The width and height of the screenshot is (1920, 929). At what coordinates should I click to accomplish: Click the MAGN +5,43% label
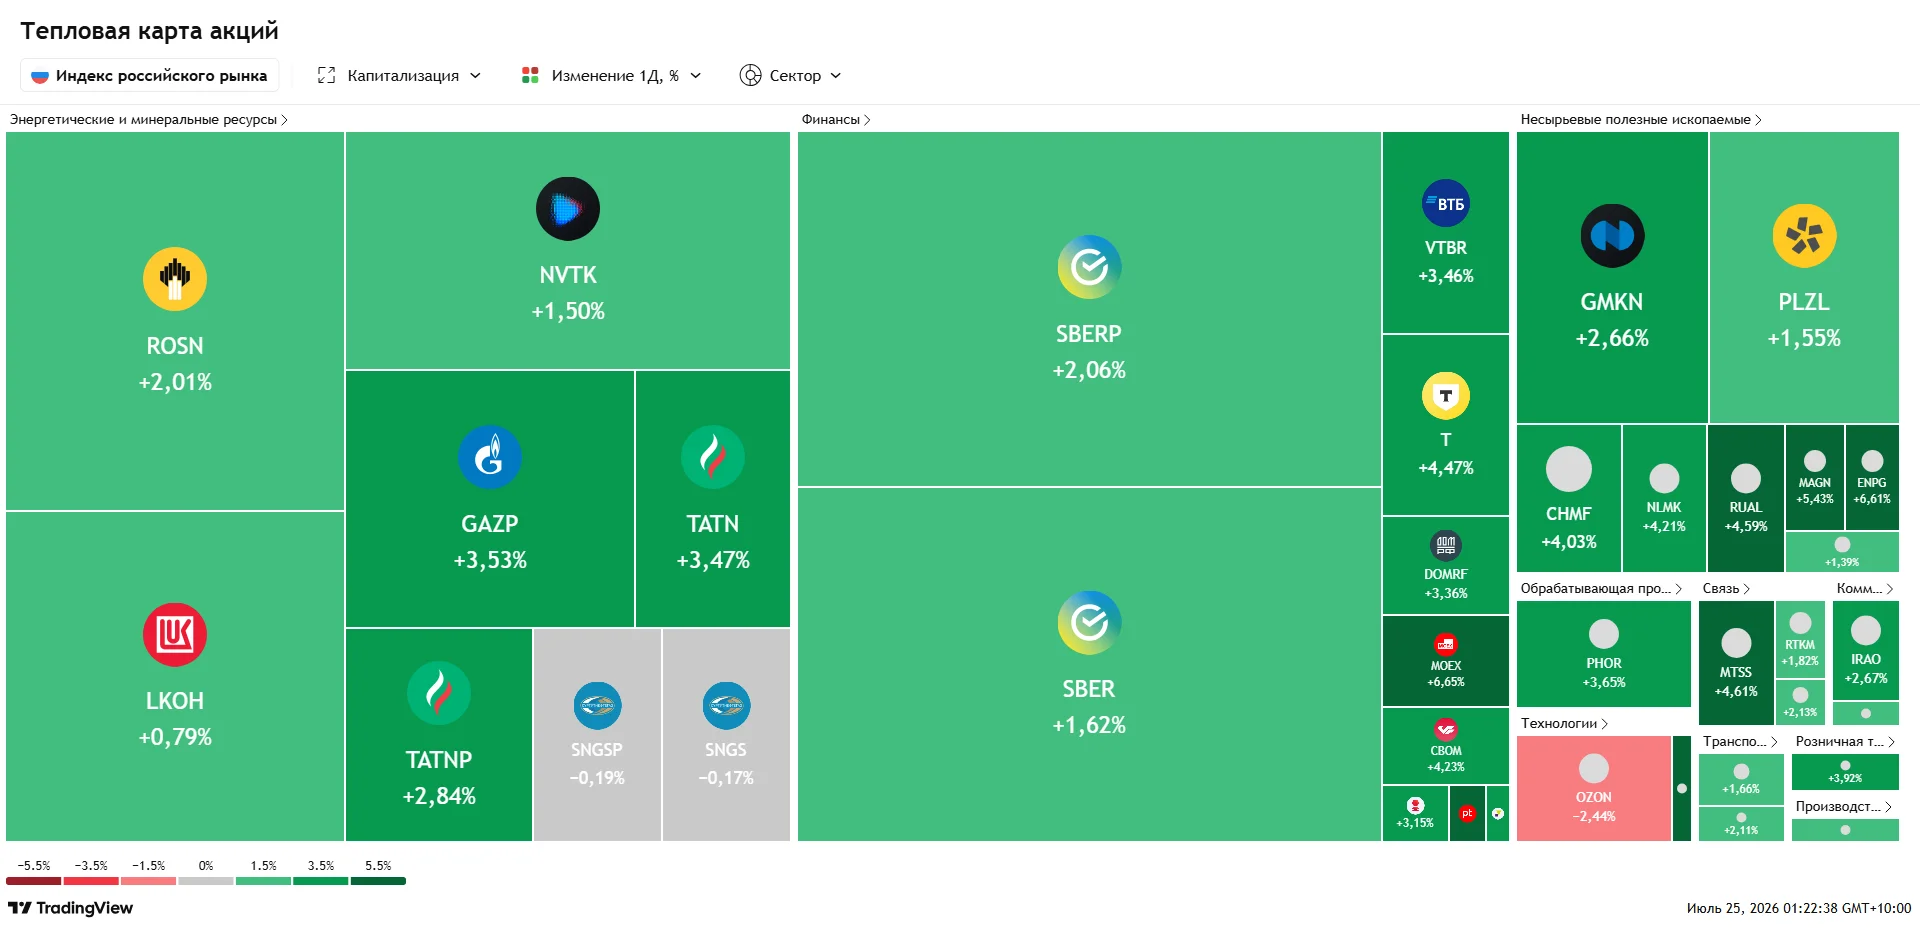point(1815,490)
